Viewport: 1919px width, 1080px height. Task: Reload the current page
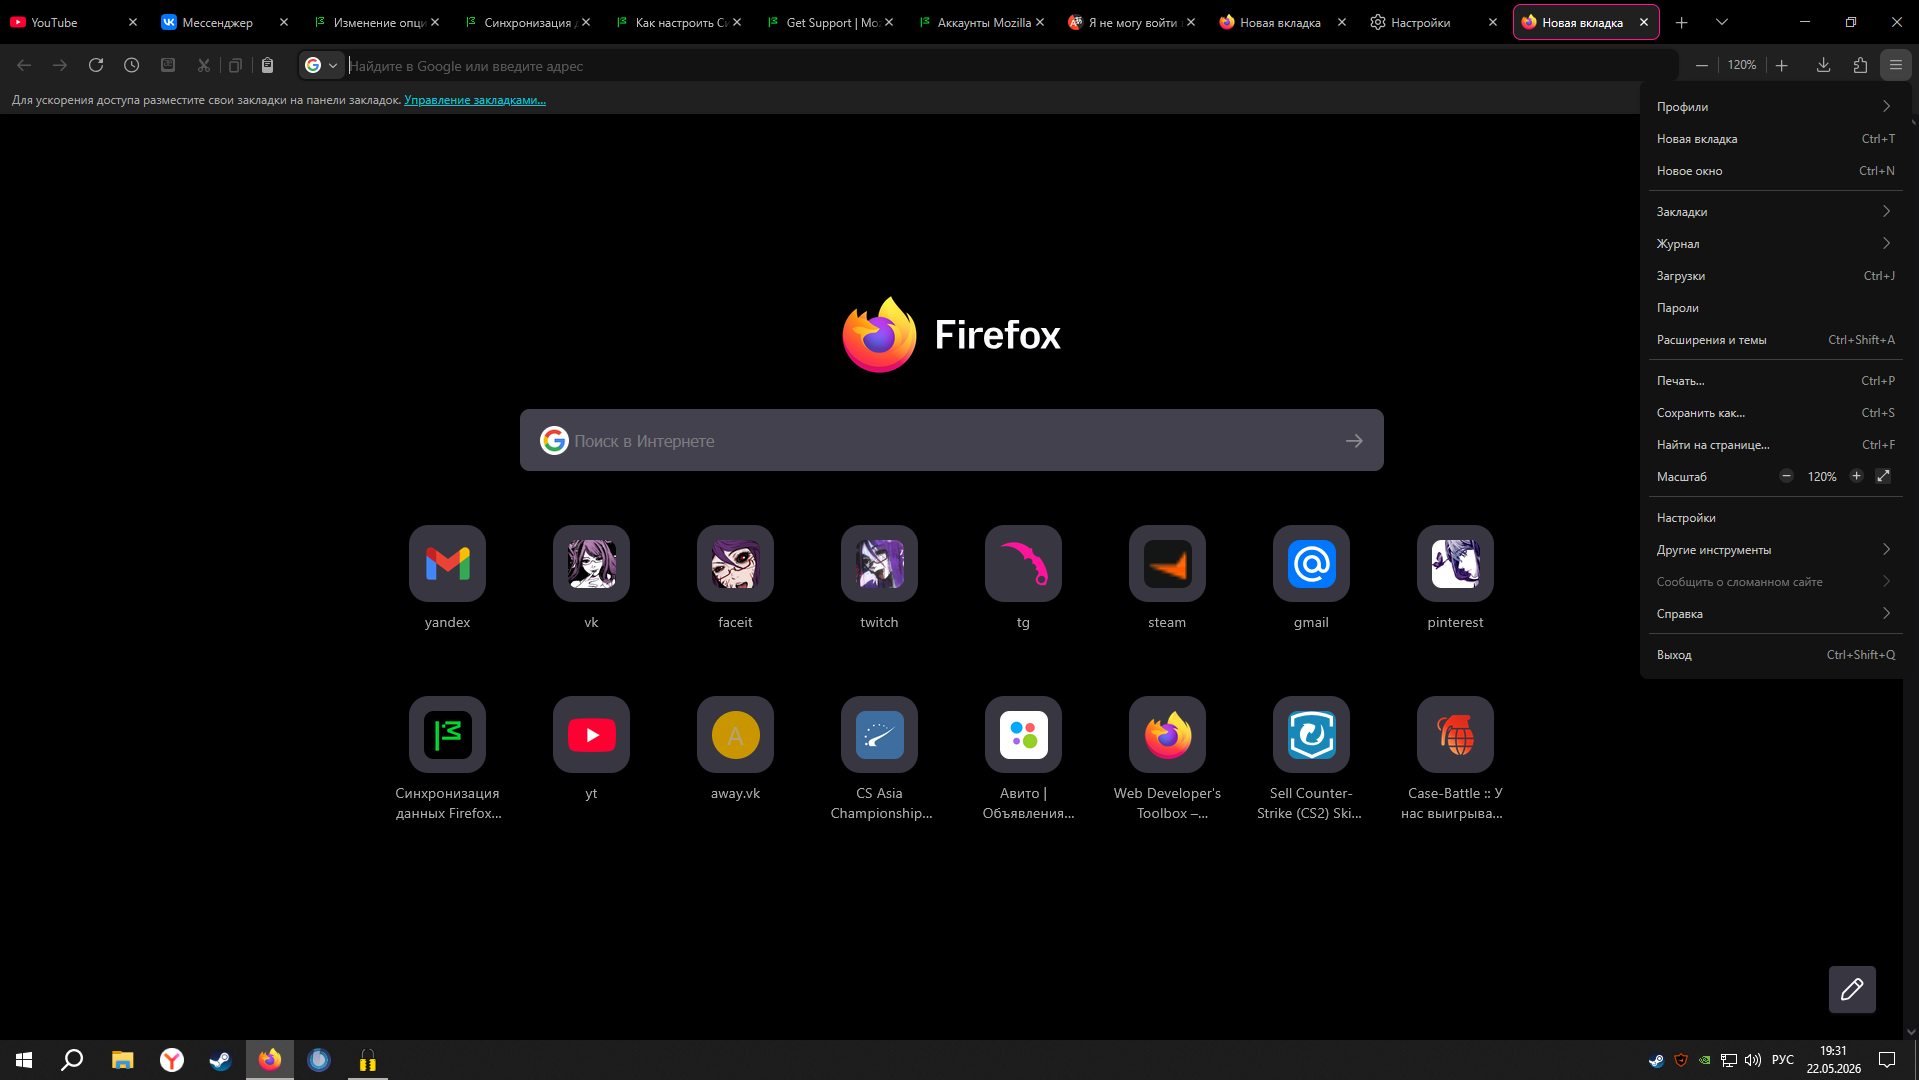coord(96,65)
